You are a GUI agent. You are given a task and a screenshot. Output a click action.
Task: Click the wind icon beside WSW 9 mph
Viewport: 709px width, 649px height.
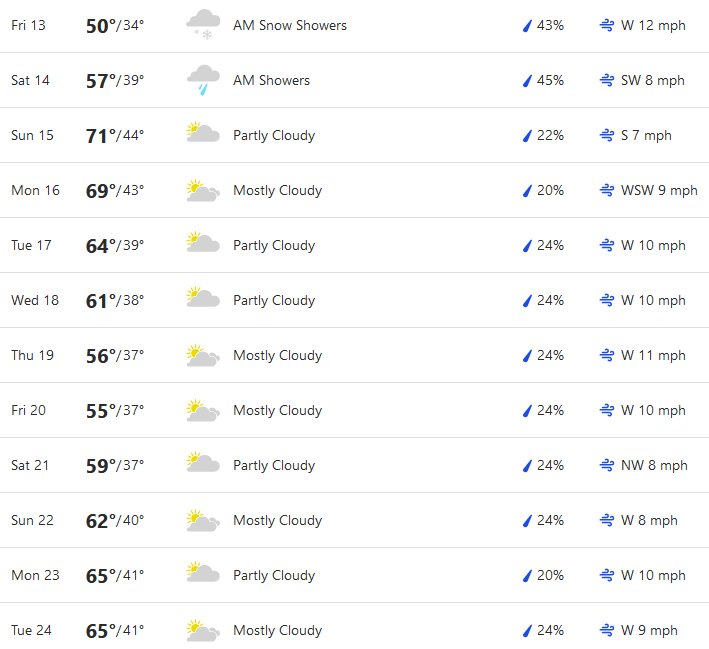point(607,190)
